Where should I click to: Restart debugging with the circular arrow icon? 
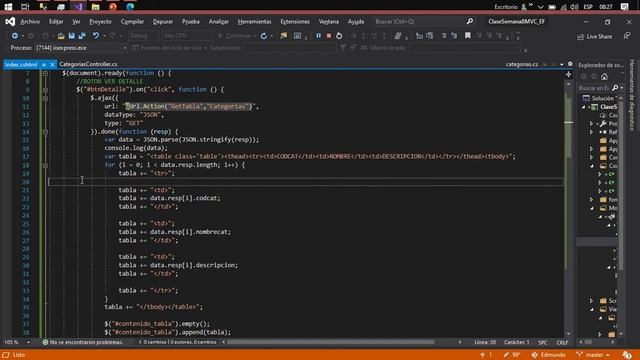339,36
